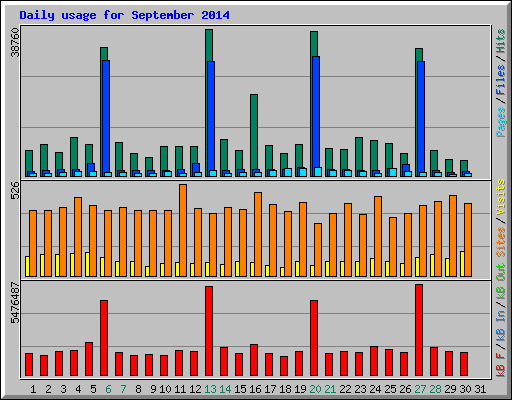Select the red kB bar for day 1
512x400 pixels.
29,365
